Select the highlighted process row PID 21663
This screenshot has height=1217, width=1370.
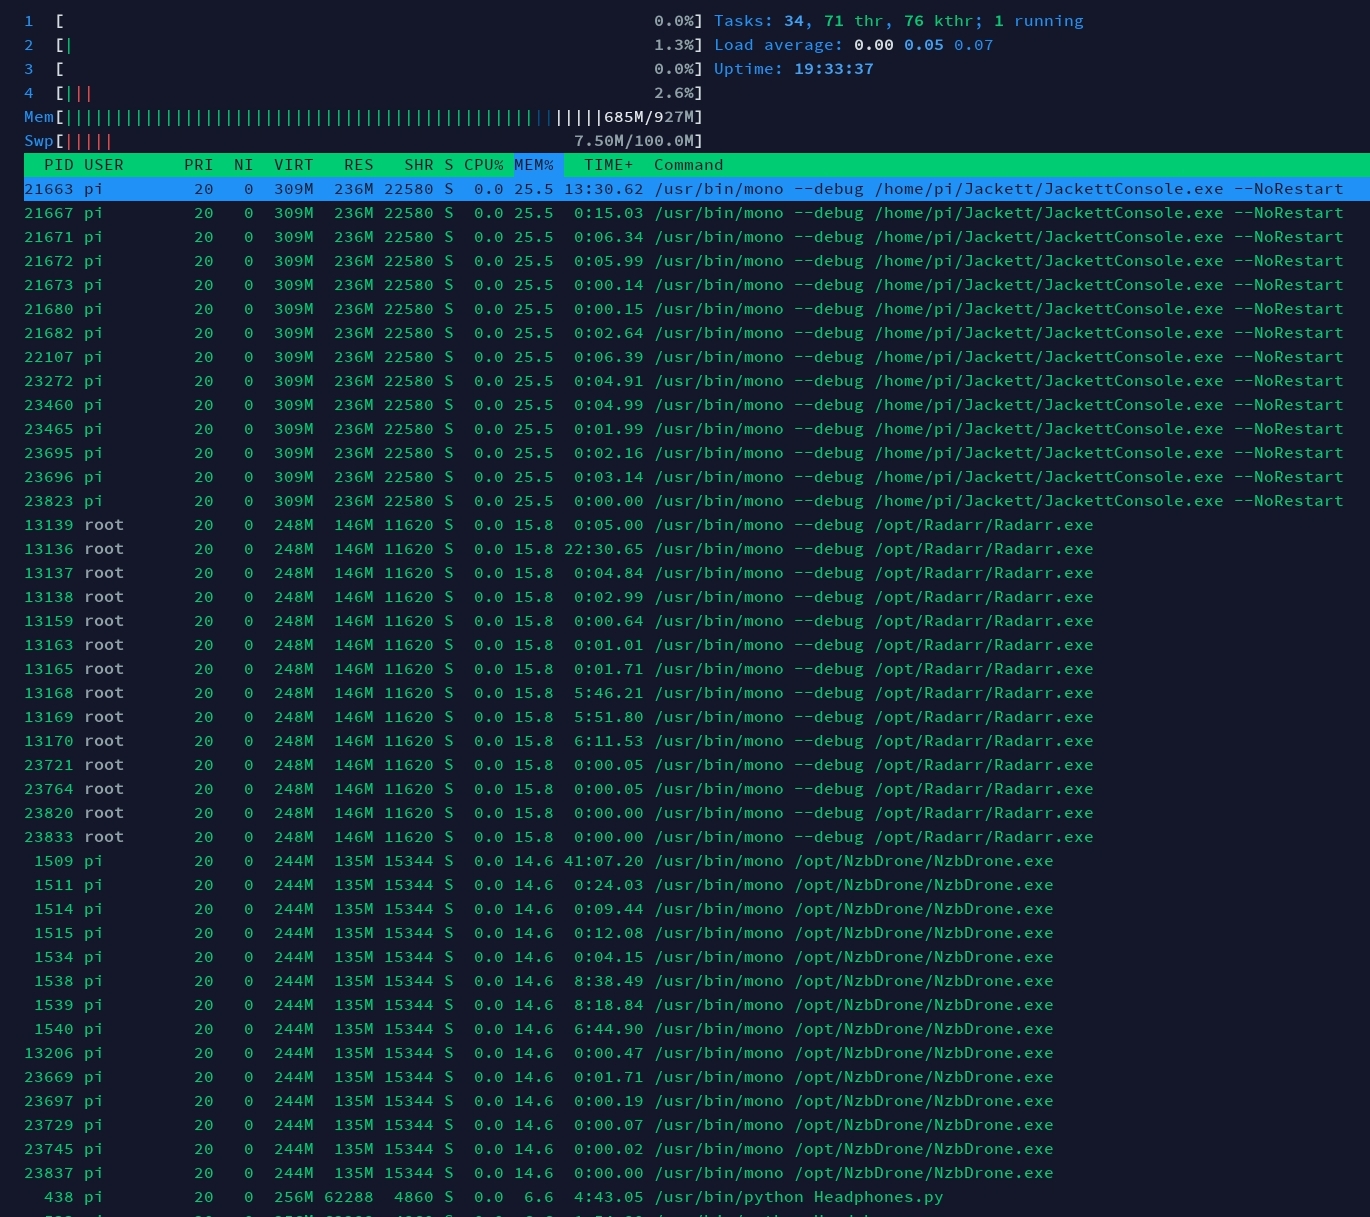(x=697, y=189)
